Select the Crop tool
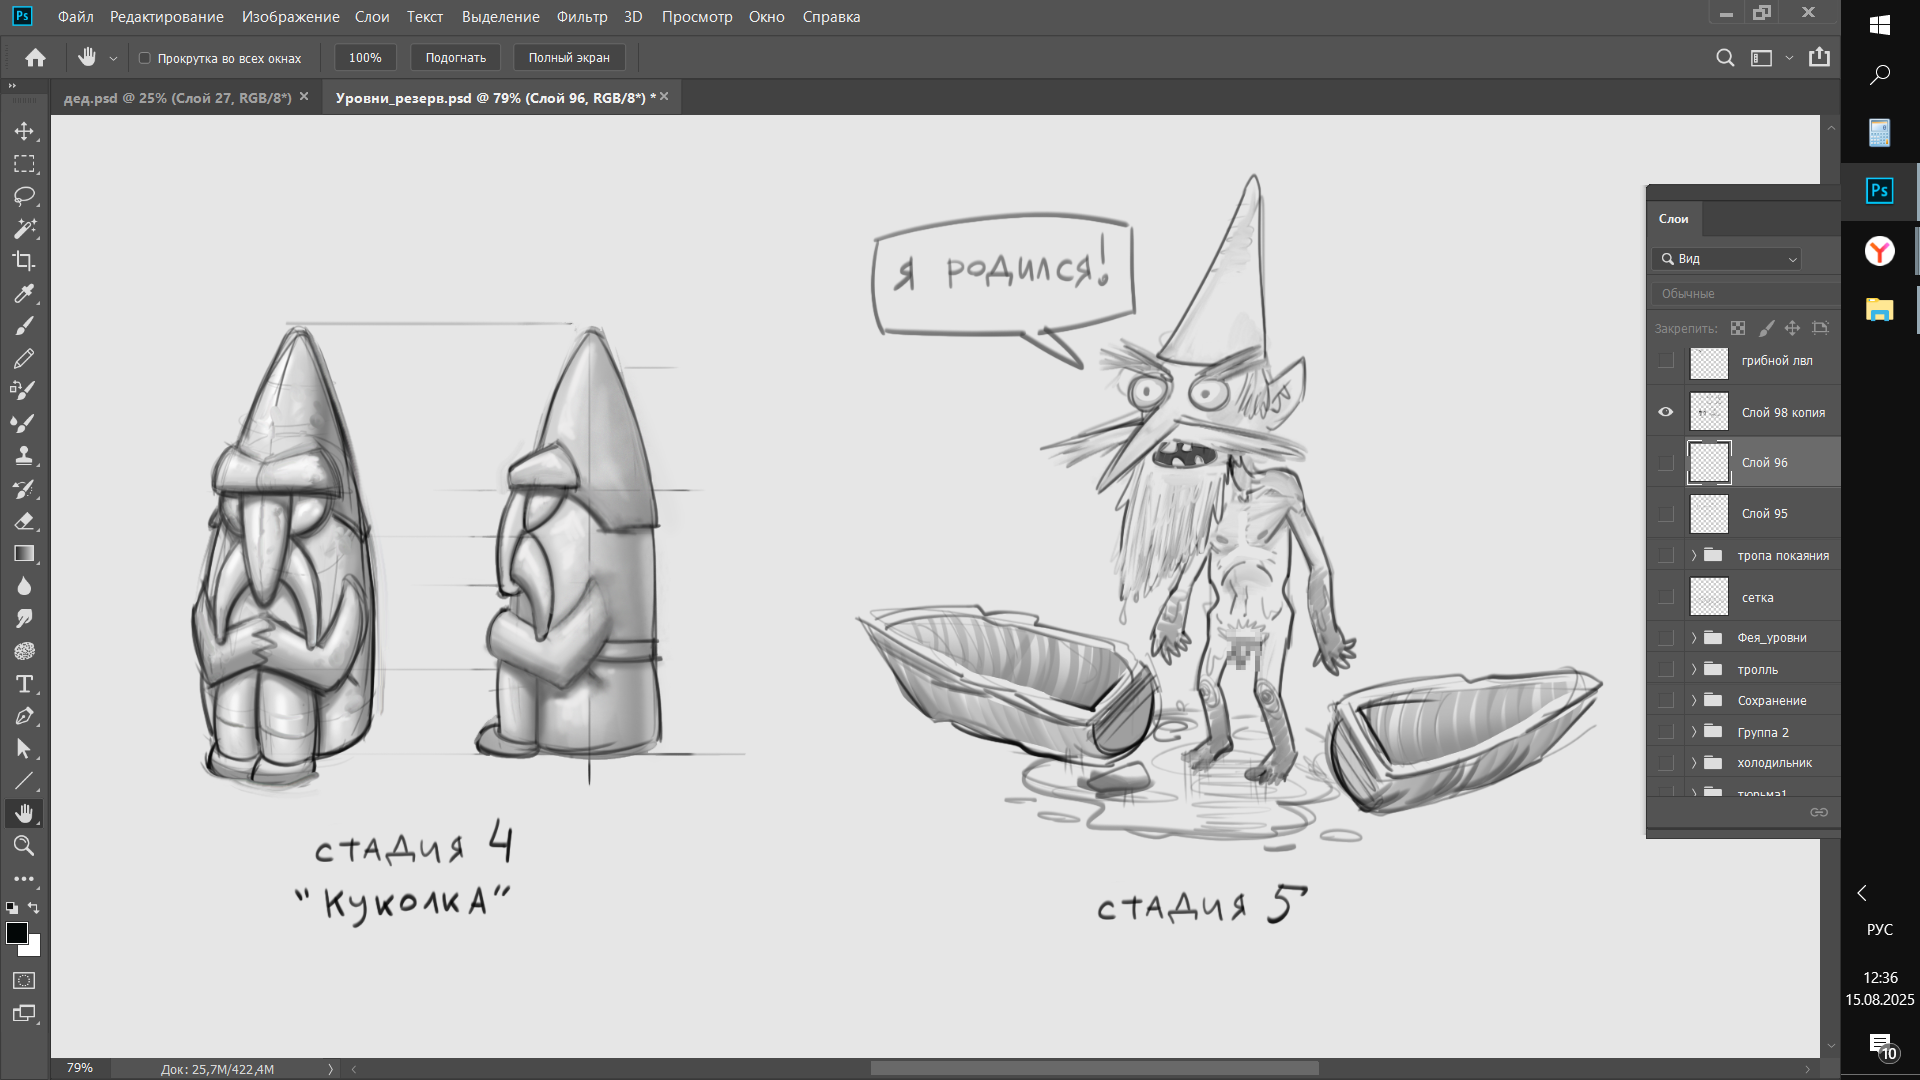Image resolution: width=1920 pixels, height=1080 pixels. tap(24, 261)
